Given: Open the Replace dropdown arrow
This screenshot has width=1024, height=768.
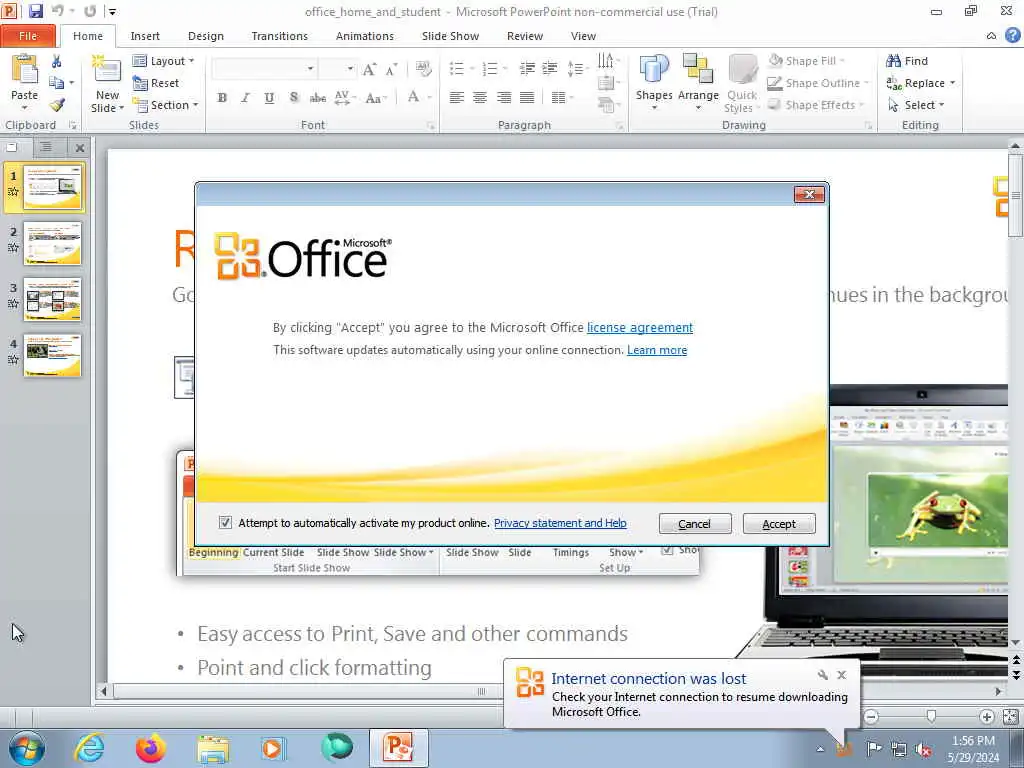Looking at the screenshot, I should tap(953, 83).
